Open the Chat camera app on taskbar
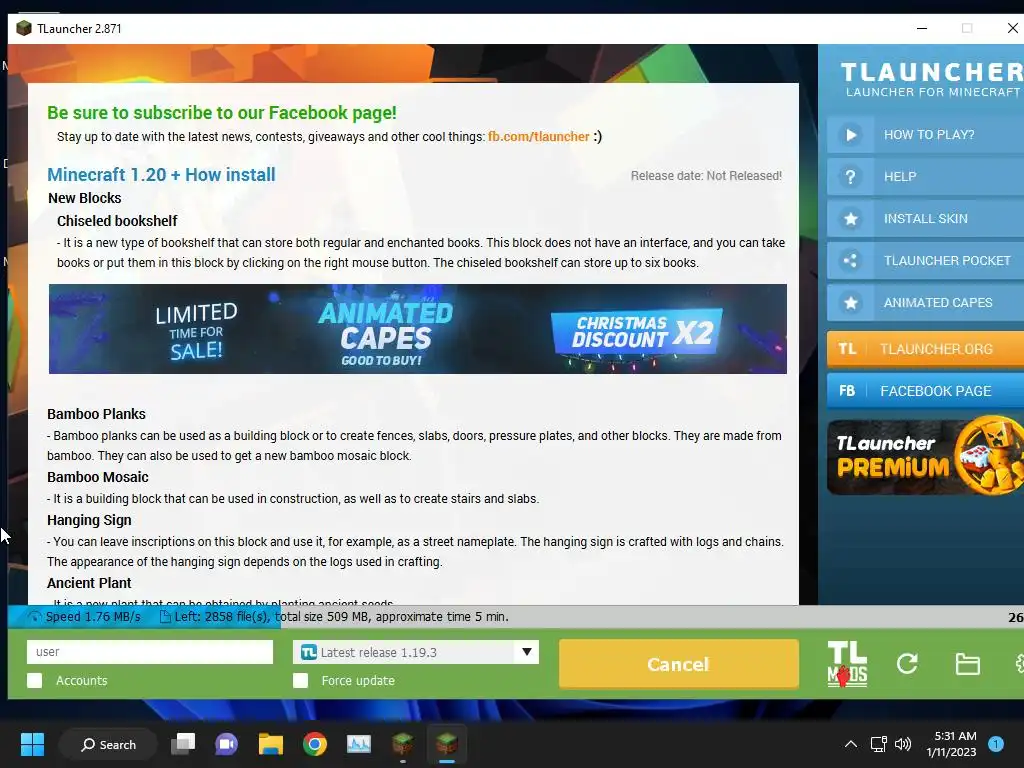The width and height of the screenshot is (1024, 768). 227,744
